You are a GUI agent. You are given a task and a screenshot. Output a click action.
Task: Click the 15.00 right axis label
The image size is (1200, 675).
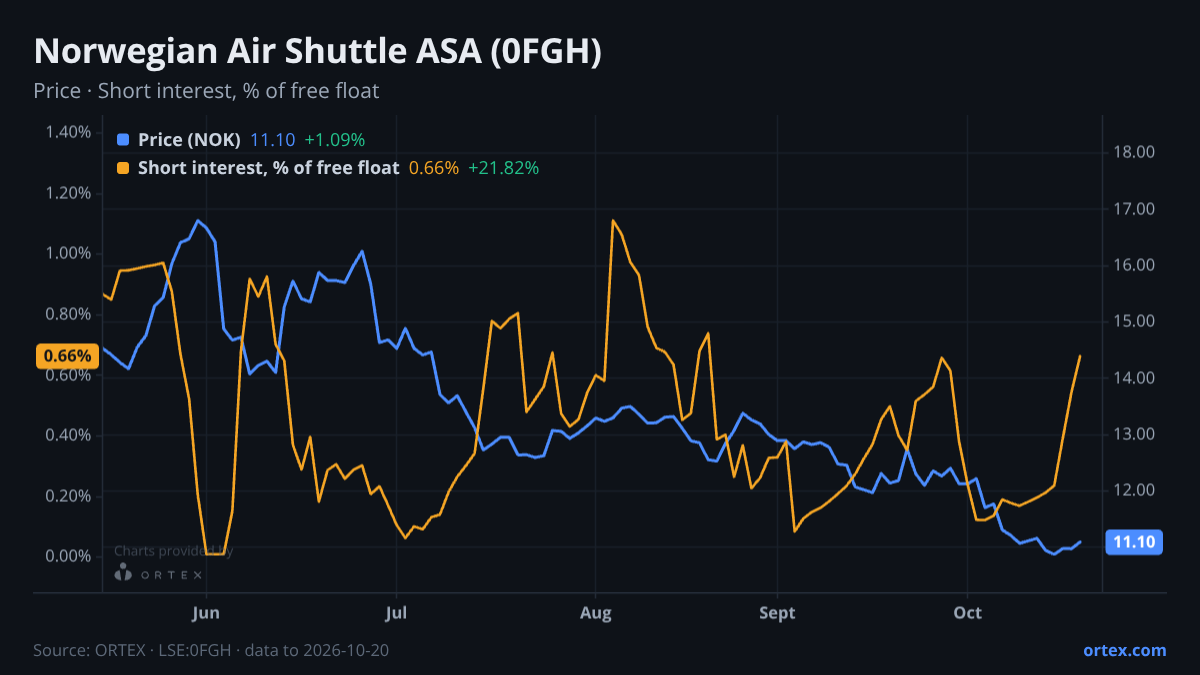tap(1134, 321)
